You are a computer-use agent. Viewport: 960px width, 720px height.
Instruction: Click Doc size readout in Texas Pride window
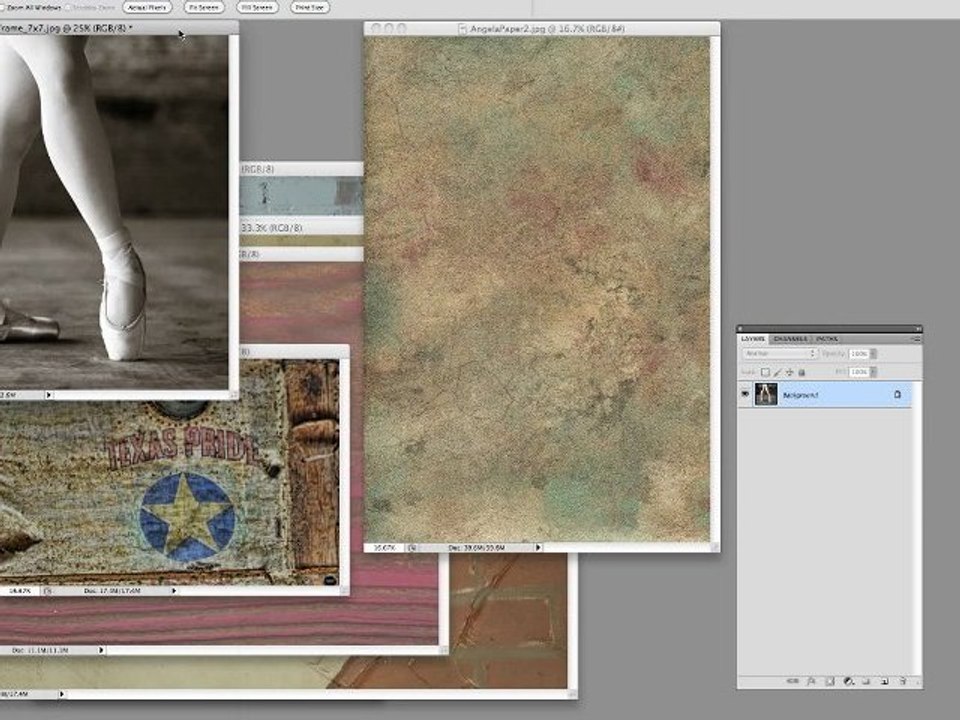pos(112,591)
